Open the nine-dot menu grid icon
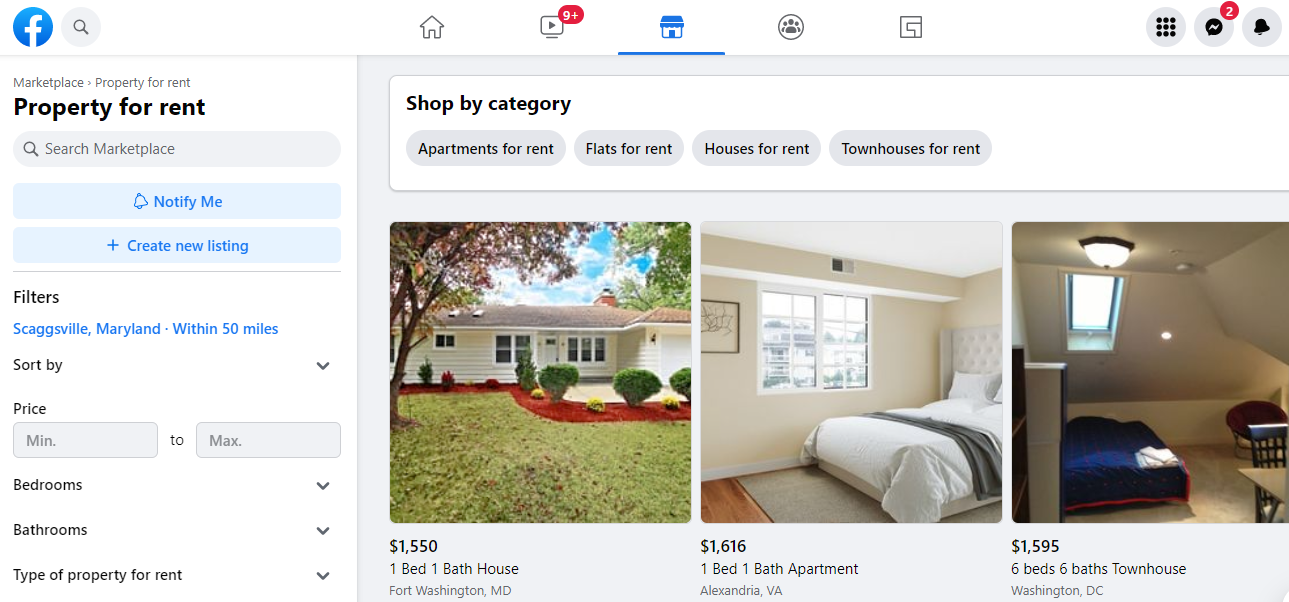1289x602 pixels. click(x=1165, y=27)
